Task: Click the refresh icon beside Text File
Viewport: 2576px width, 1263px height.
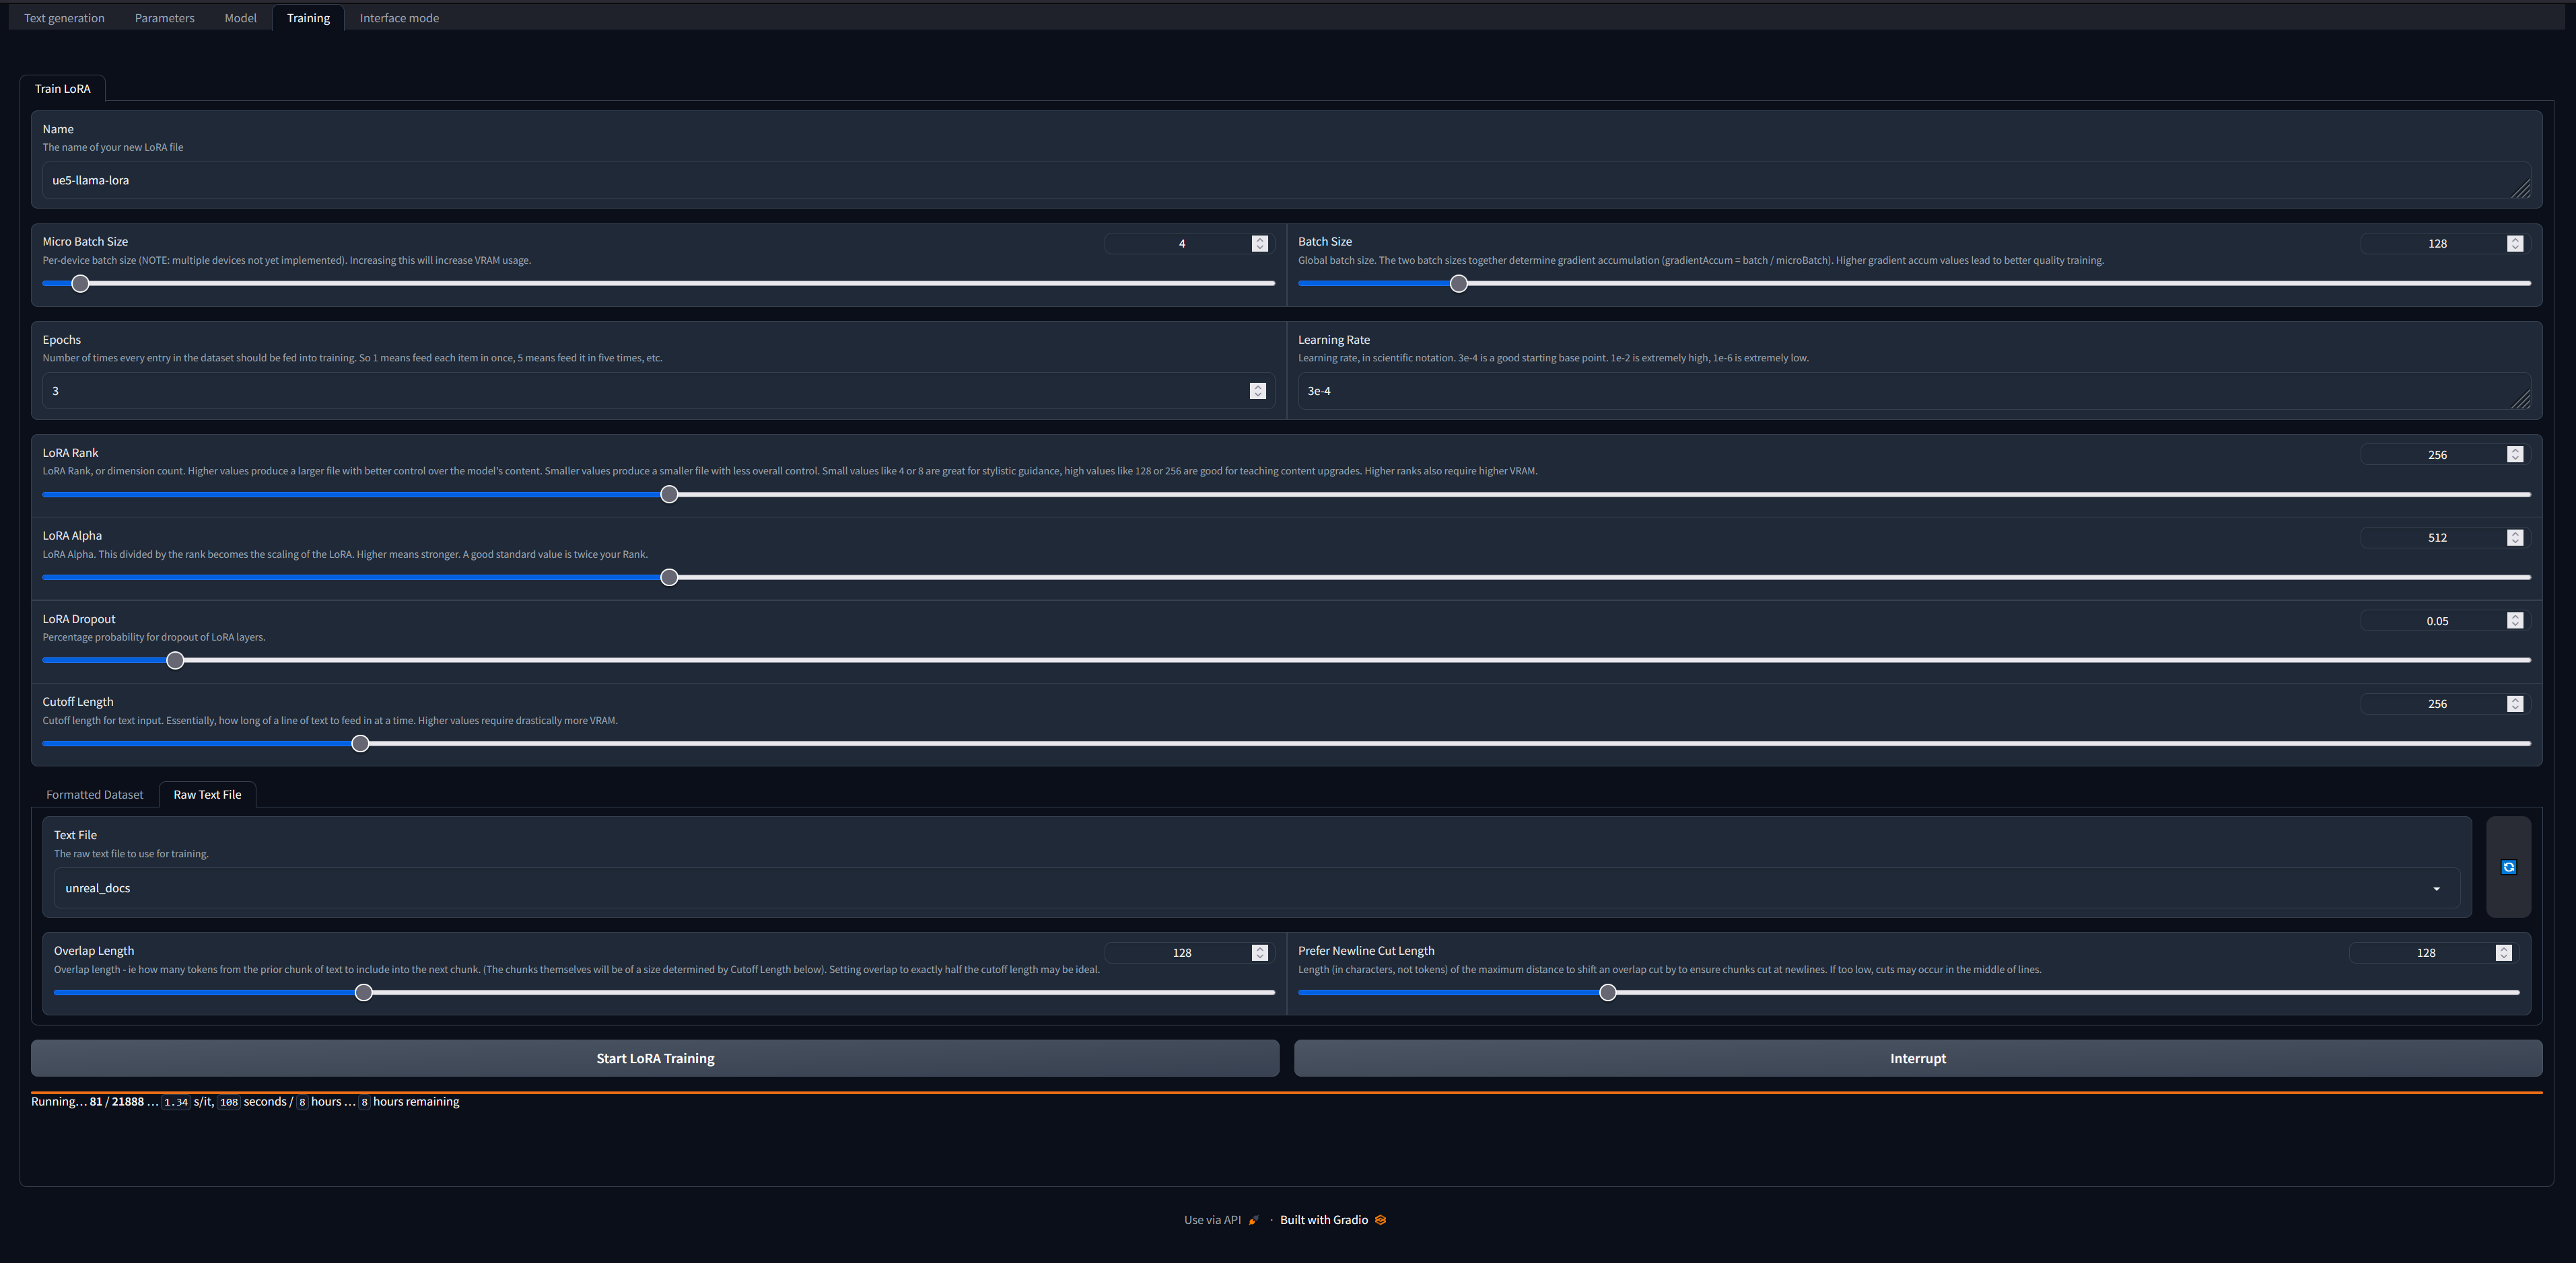Action: tap(2508, 867)
